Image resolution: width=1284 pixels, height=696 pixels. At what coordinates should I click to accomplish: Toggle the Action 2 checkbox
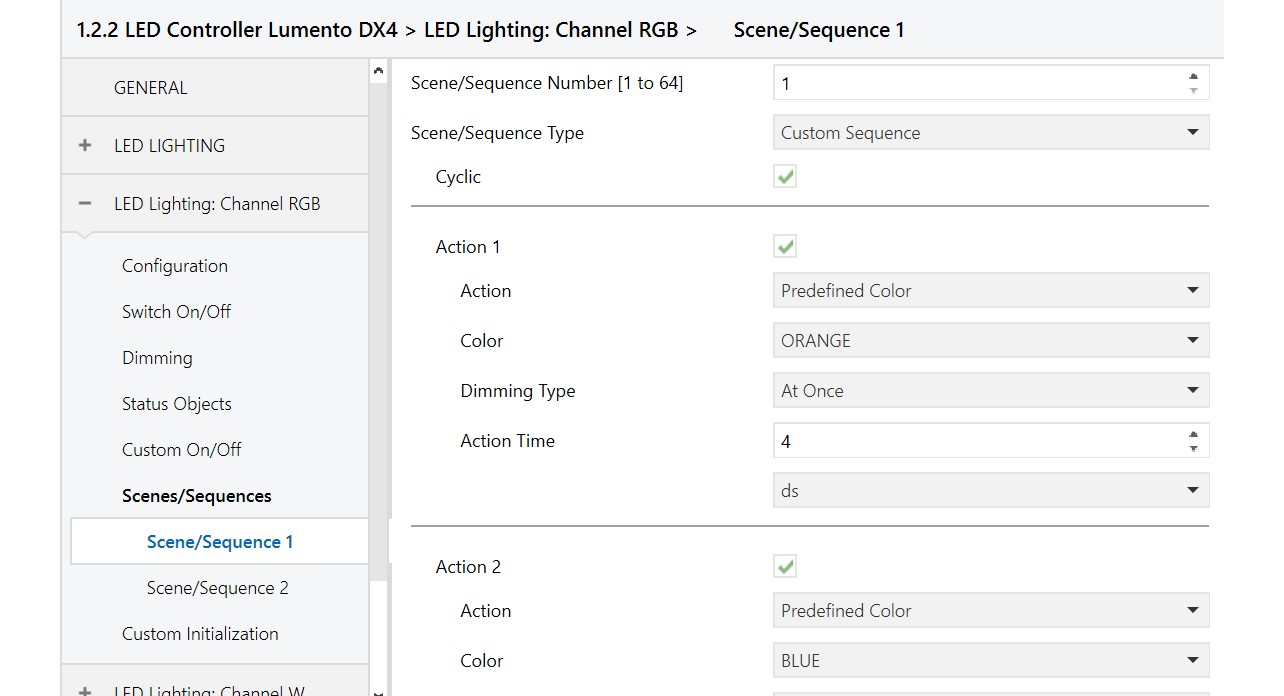coord(785,567)
